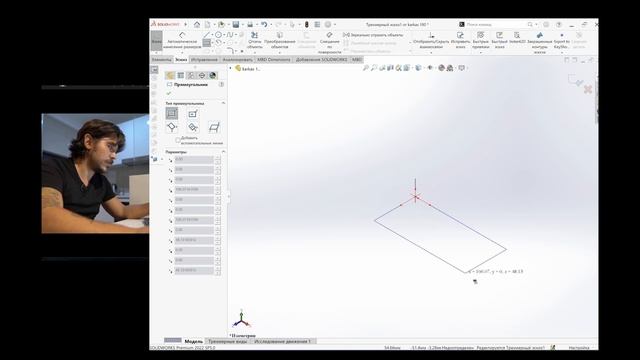Open help for the Rectangle PropertyManager
The image size is (640, 360).
[221, 84]
